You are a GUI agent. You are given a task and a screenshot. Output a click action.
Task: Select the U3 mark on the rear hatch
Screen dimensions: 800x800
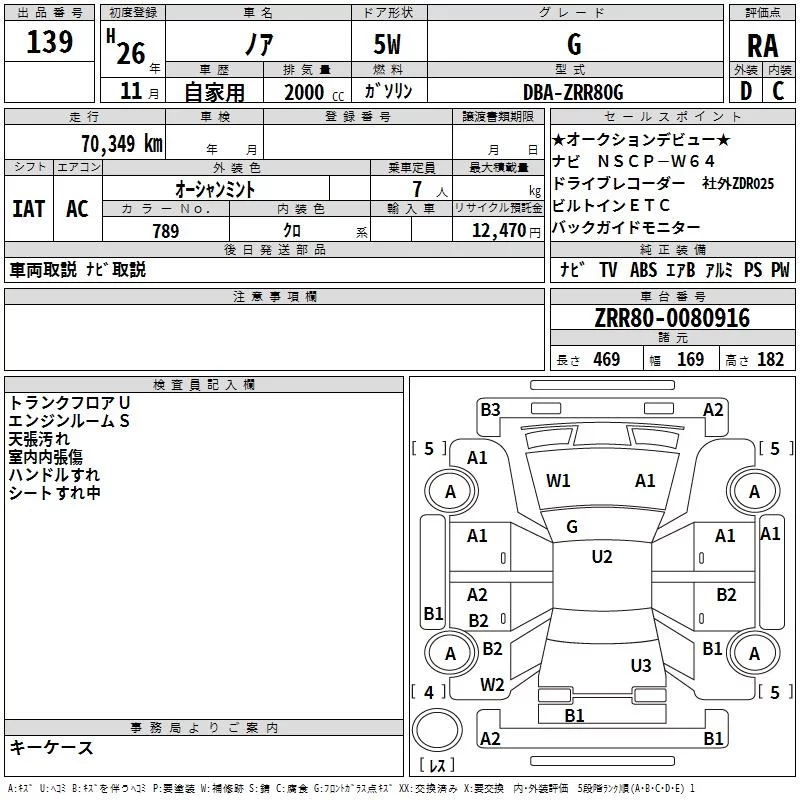click(641, 665)
